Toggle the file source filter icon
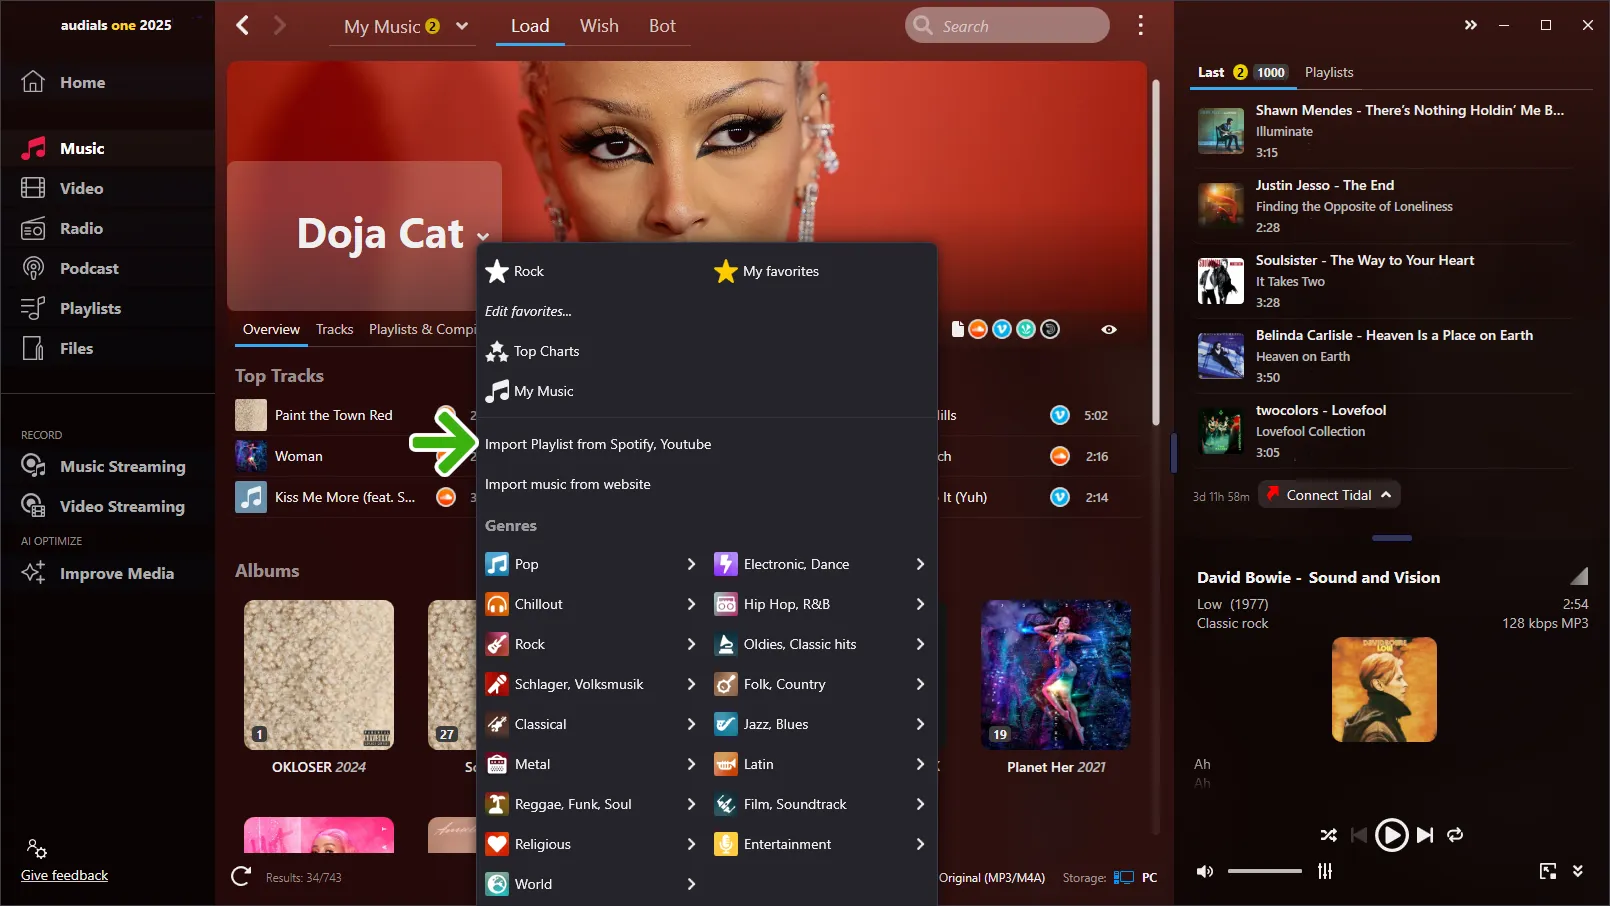Image resolution: width=1610 pixels, height=906 pixels. point(957,329)
